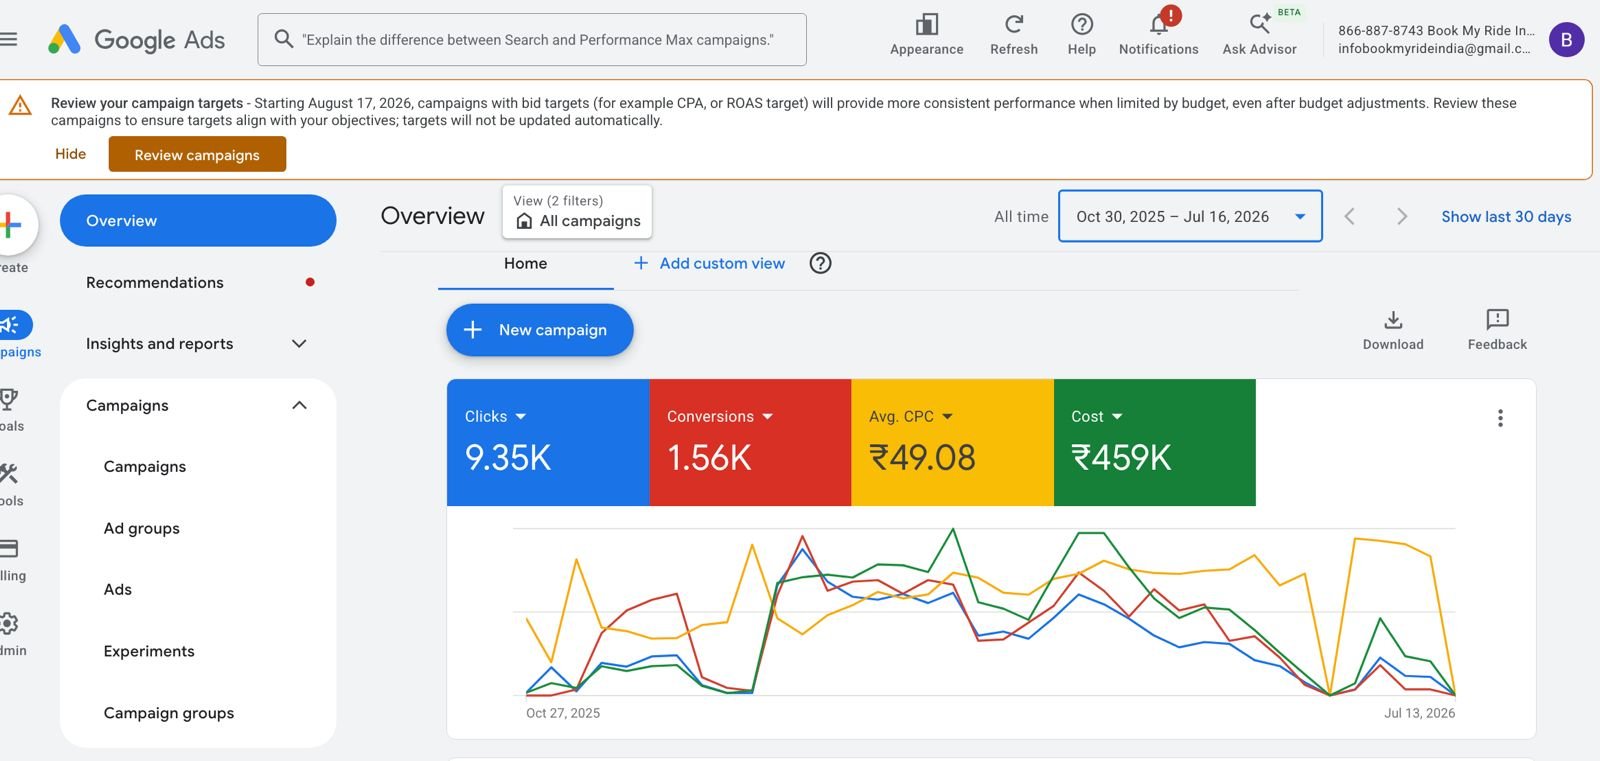The height and width of the screenshot is (761, 1600).
Task: Click the user account avatar B
Action: point(1566,40)
